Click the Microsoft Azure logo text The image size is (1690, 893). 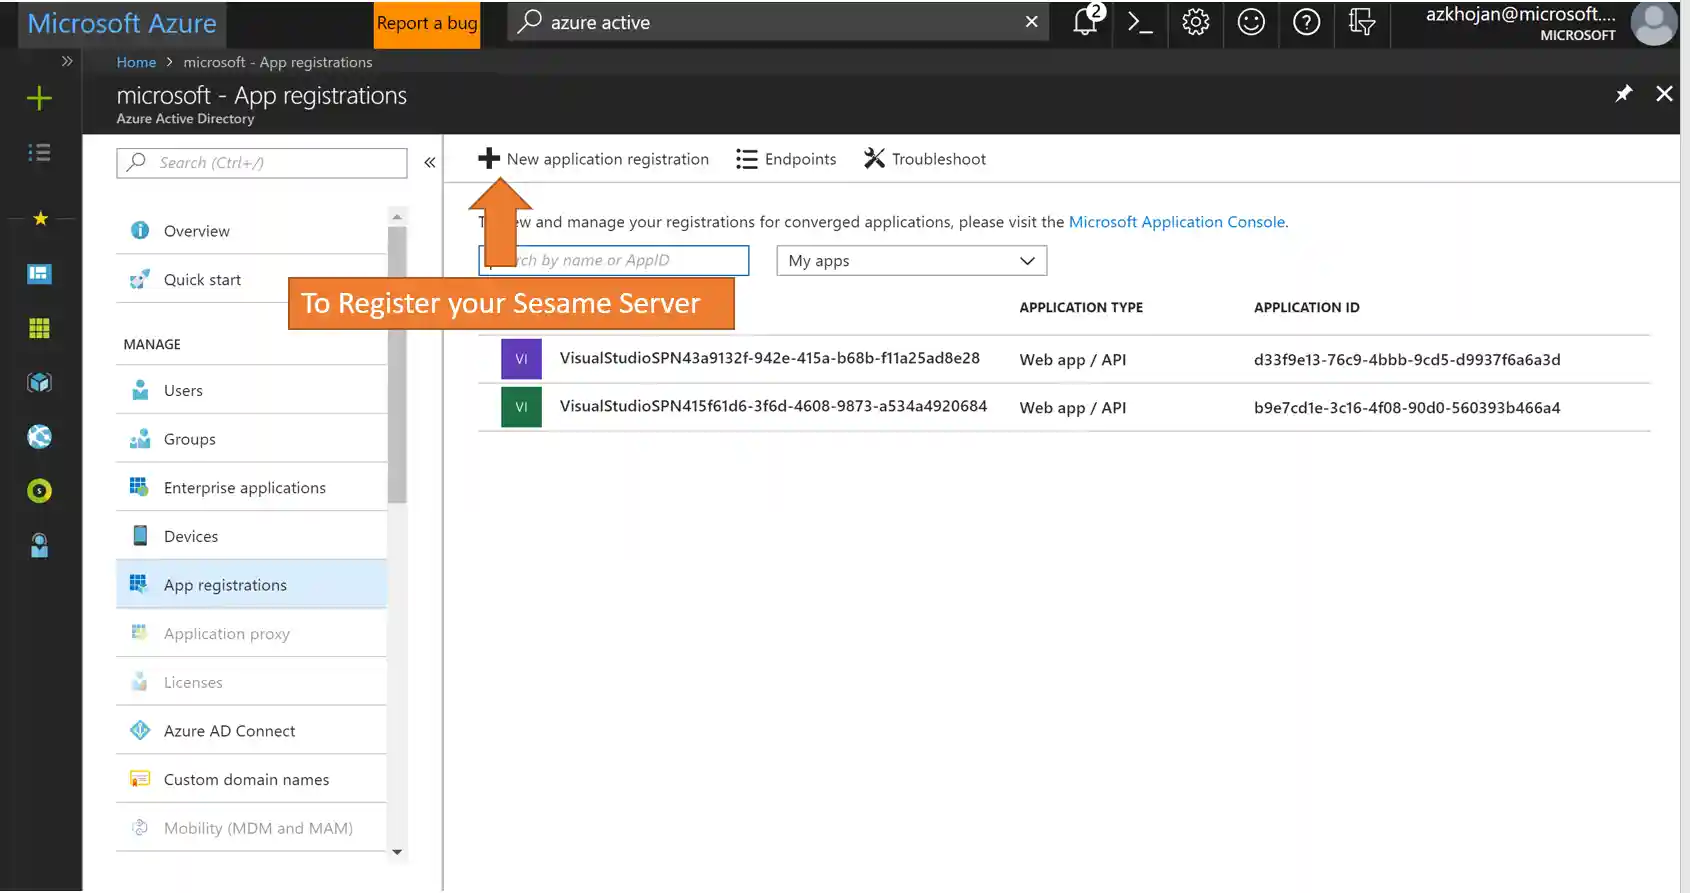(x=122, y=23)
